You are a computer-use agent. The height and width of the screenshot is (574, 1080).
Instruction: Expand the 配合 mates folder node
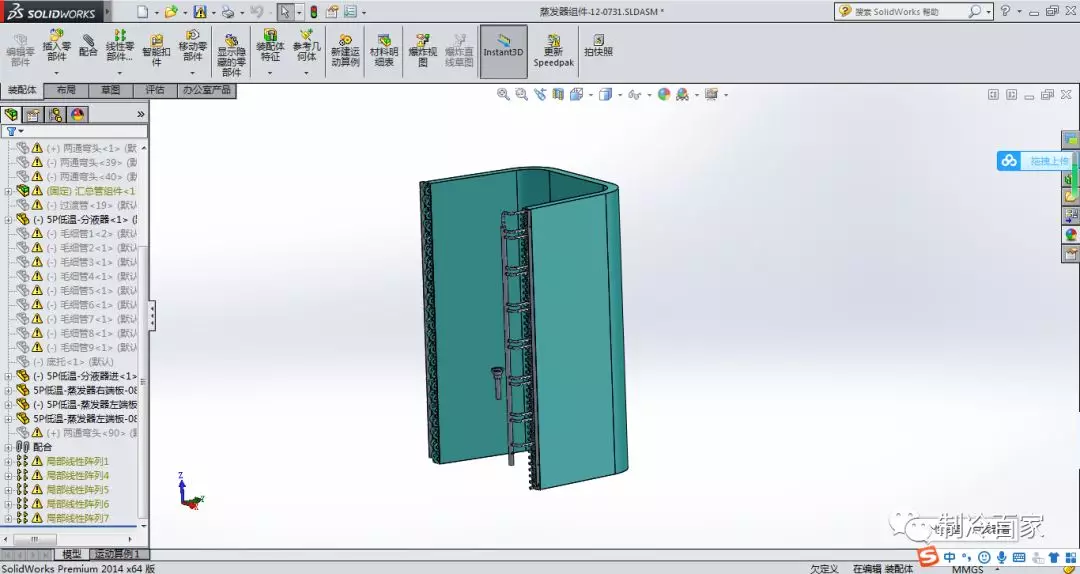click(8, 447)
